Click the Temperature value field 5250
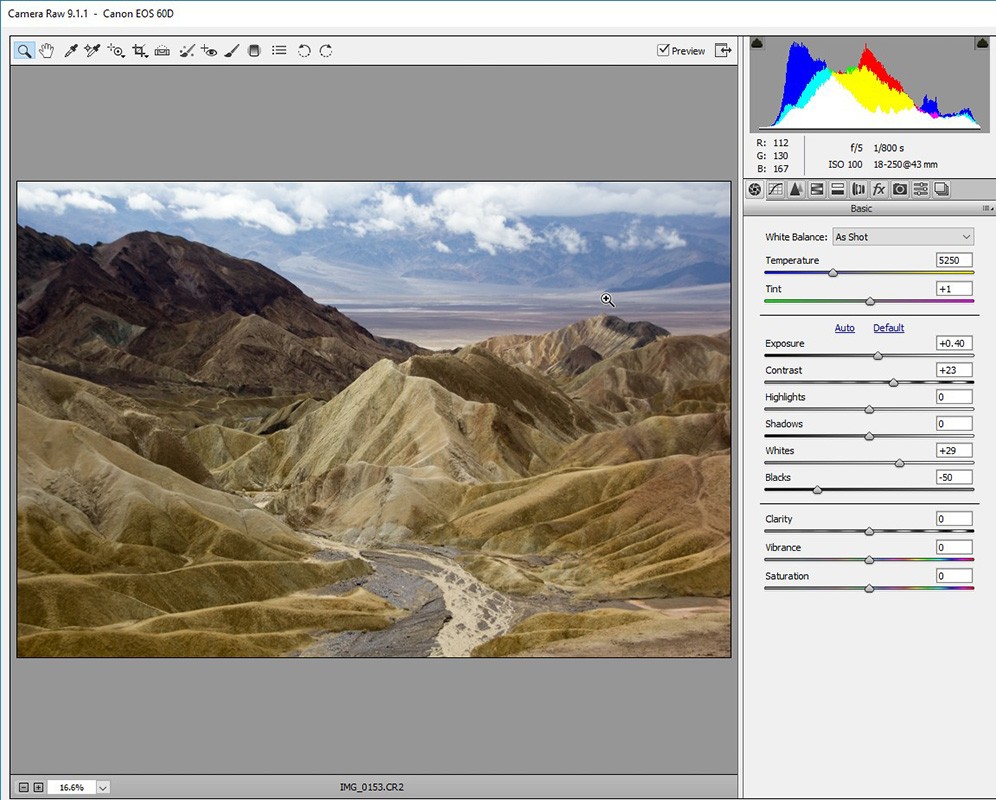The width and height of the screenshot is (996, 800). 954,261
